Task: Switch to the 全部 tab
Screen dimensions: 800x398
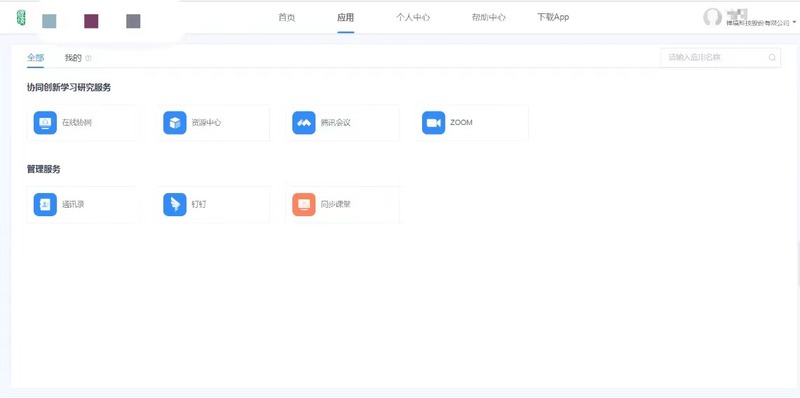Action: click(35, 58)
